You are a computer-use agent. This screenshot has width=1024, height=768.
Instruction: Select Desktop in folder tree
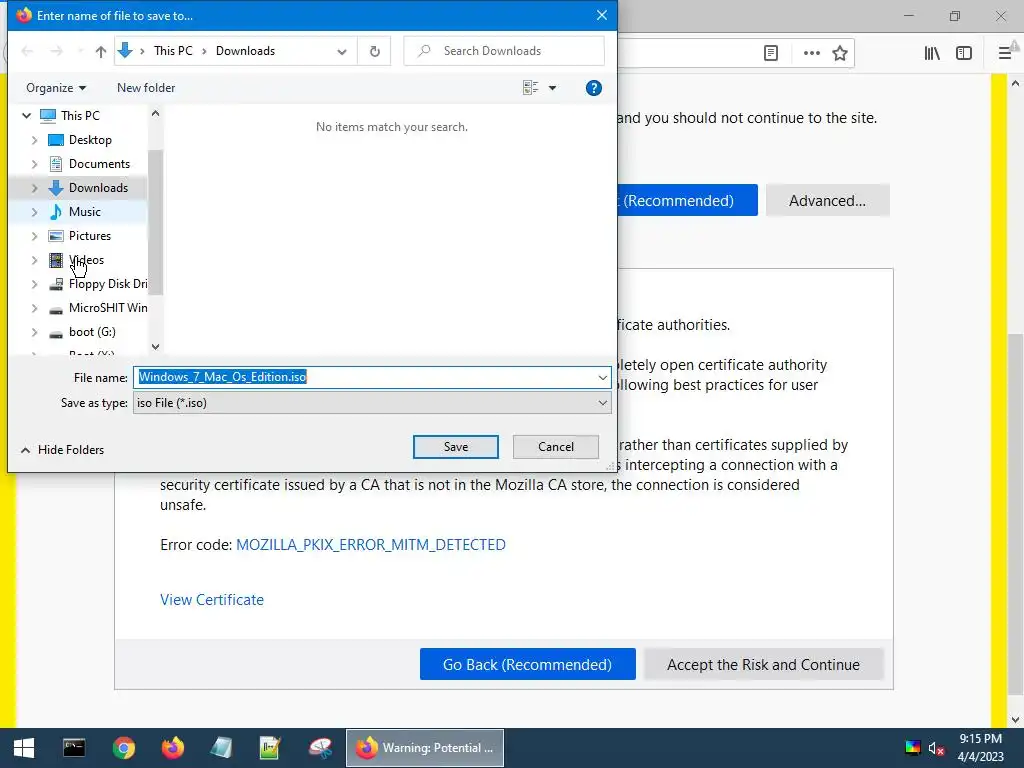[90, 140]
